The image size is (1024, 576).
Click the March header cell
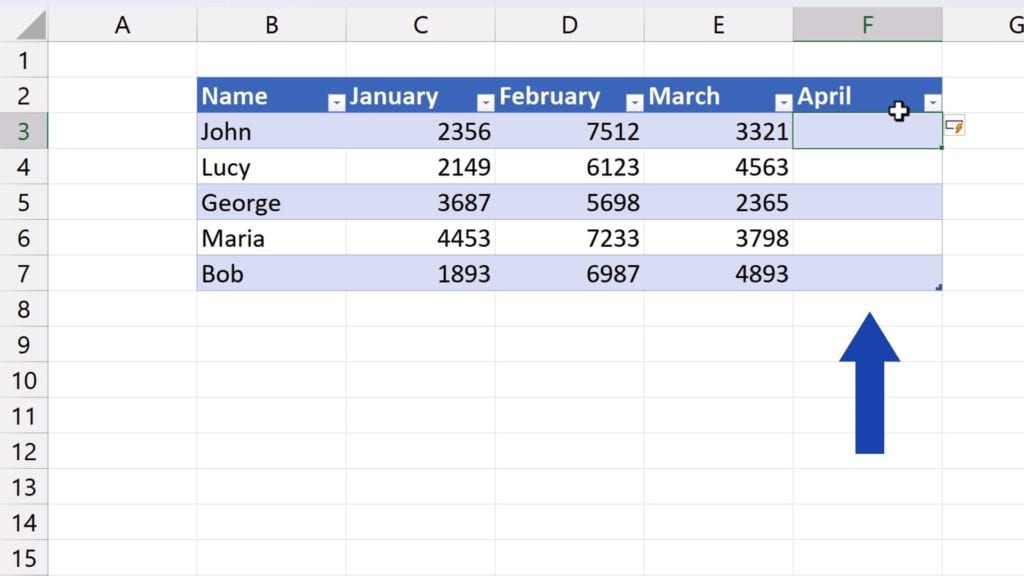tap(718, 95)
